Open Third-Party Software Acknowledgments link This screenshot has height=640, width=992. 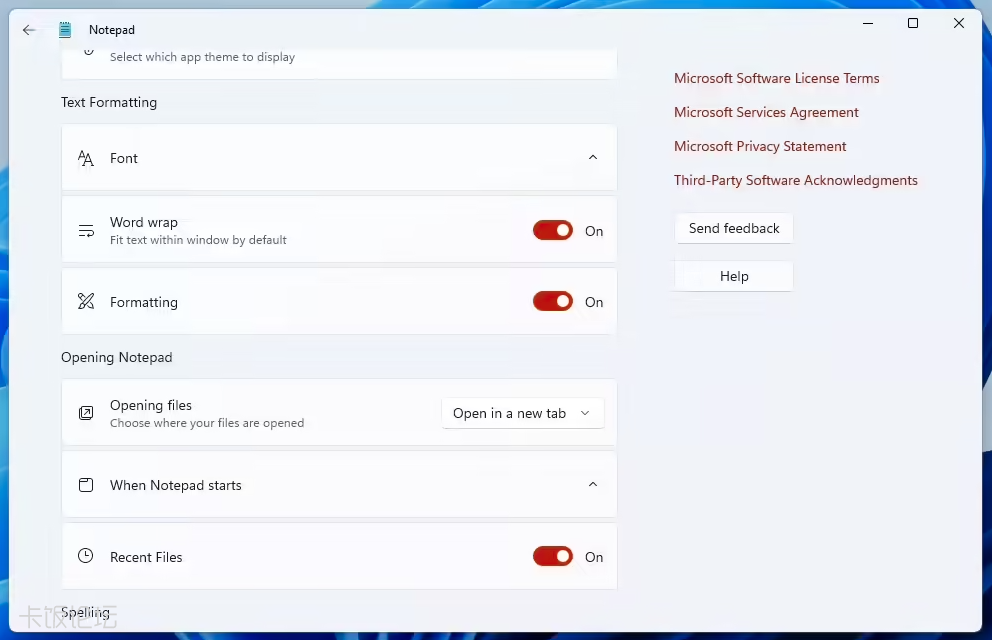point(795,181)
